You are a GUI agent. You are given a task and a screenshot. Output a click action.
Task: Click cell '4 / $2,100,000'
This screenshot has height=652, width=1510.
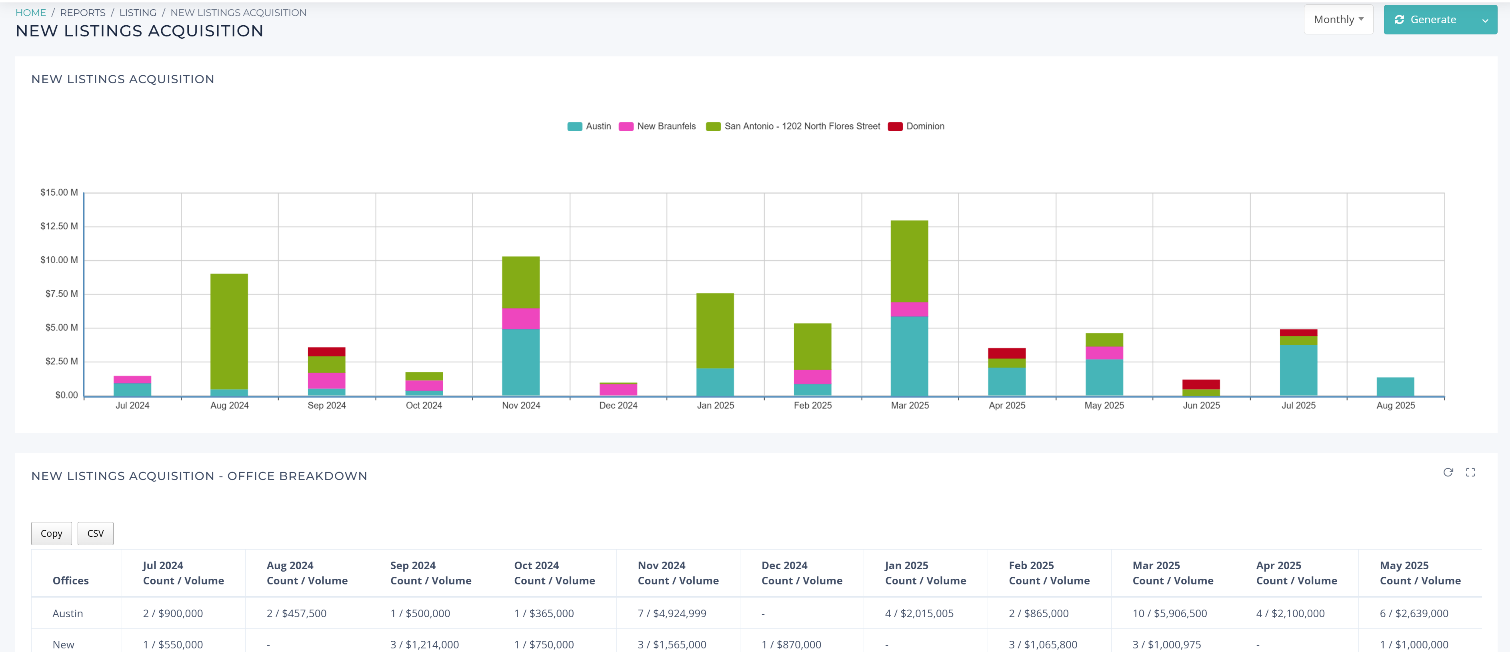click(x=1290, y=613)
